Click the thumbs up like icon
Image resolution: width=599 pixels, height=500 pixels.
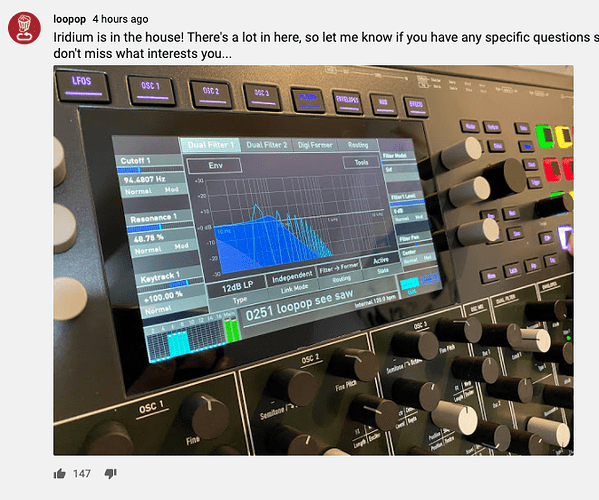coord(60,474)
